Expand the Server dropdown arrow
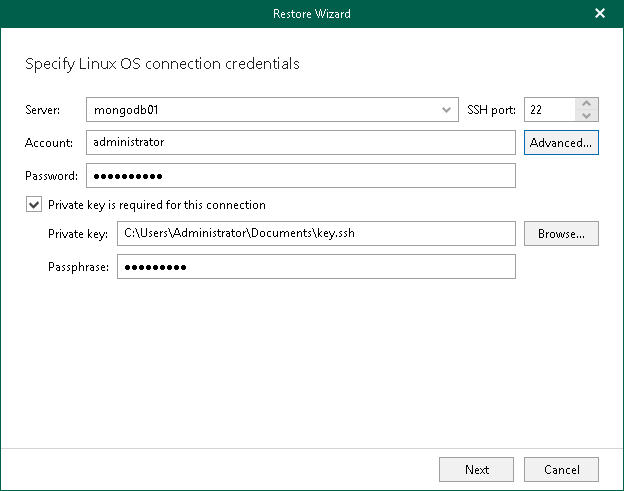 tap(446, 109)
